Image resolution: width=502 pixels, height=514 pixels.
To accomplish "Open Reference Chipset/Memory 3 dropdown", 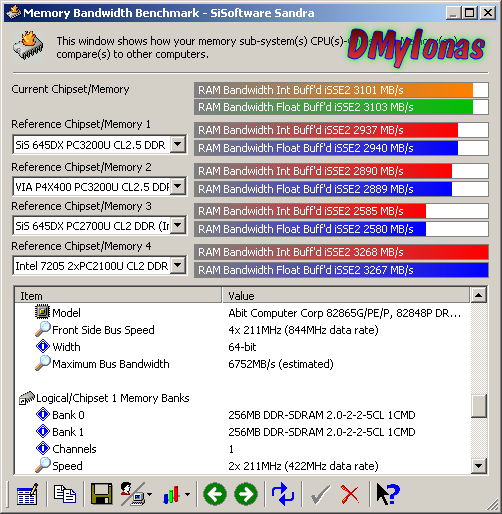I will click(x=178, y=226).
